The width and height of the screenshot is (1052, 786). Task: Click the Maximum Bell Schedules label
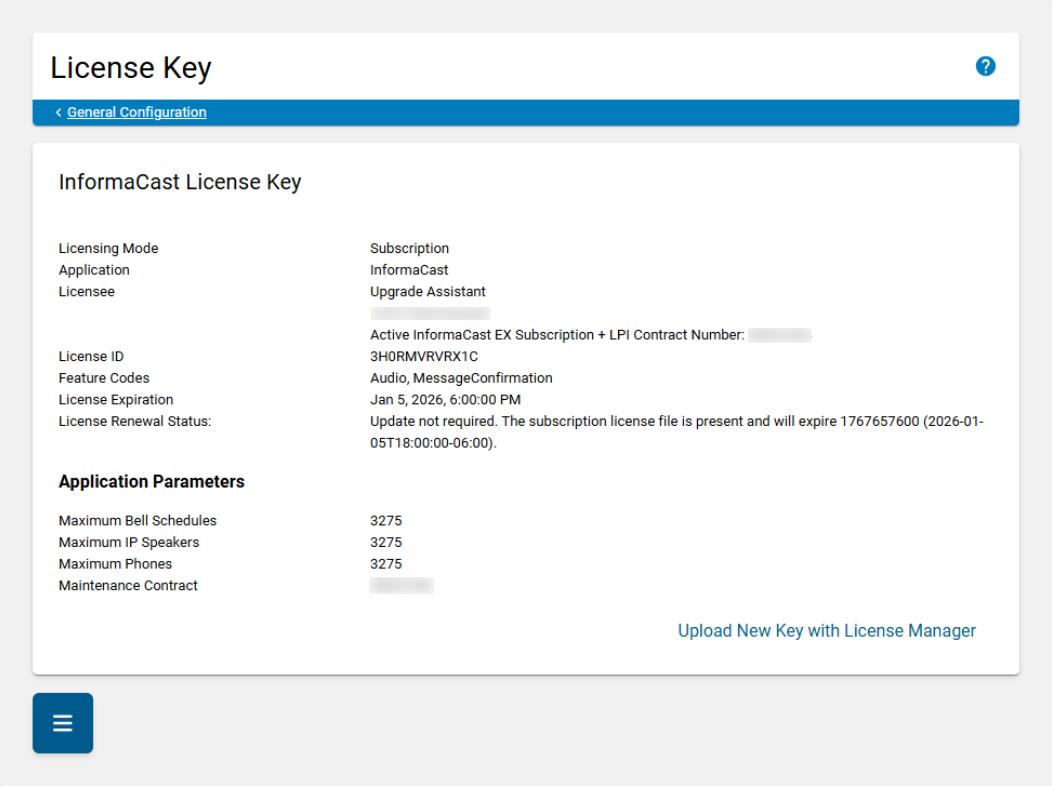tap(138, 521)
